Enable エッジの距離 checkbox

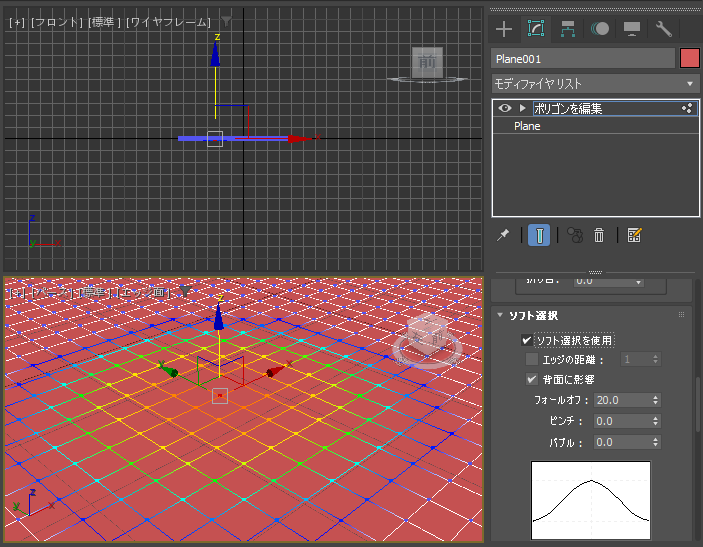pos(532,359)
